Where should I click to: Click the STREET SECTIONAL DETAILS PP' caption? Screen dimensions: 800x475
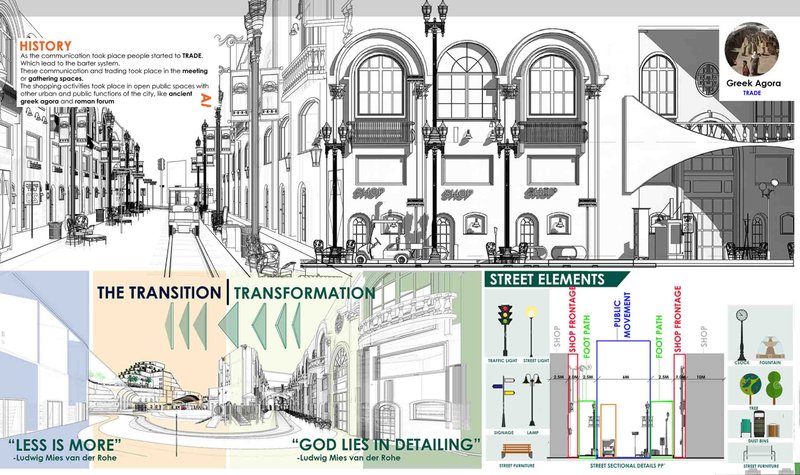628,466
